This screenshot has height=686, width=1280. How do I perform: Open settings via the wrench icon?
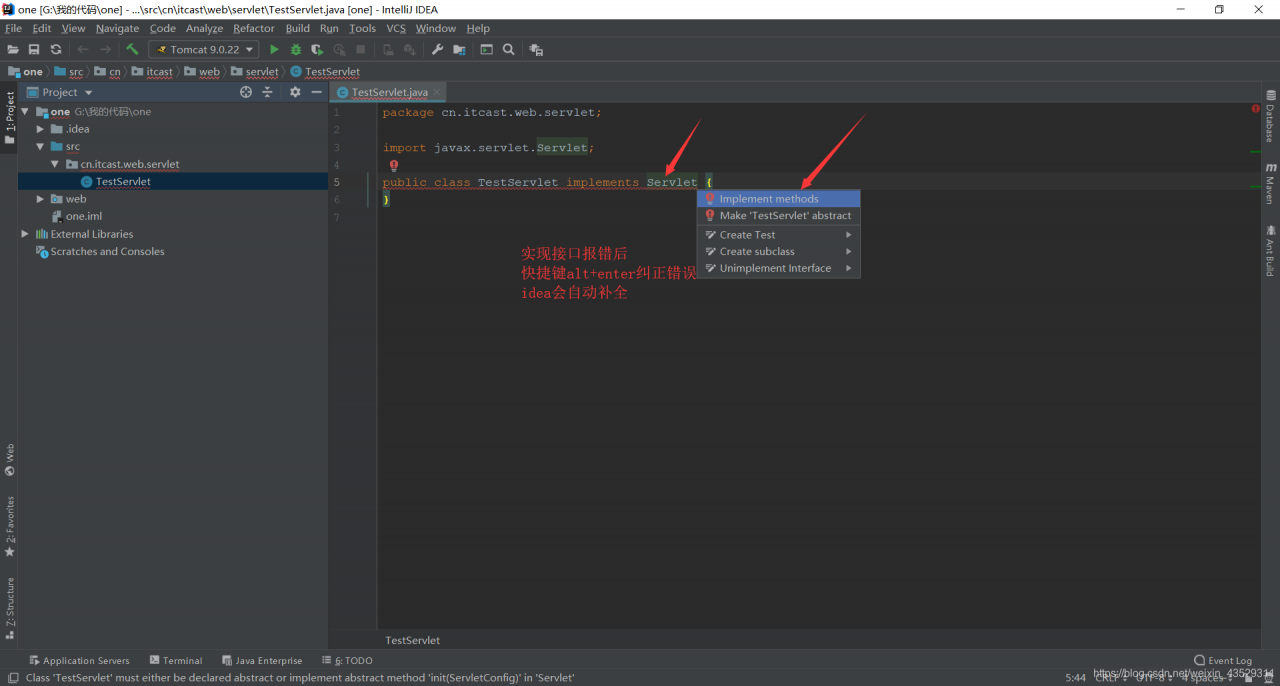[x=437, y=49]
